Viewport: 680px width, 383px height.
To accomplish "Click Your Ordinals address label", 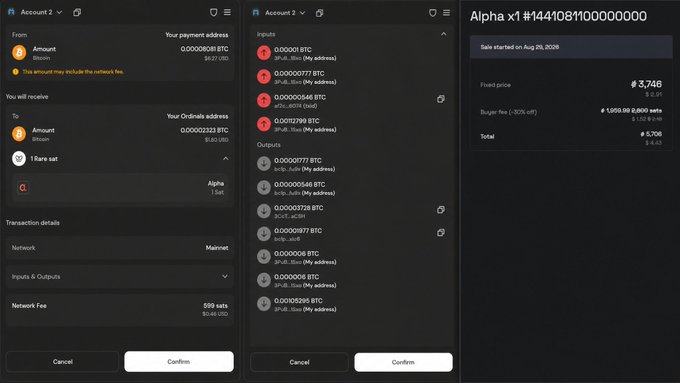I will click(197, 116).
